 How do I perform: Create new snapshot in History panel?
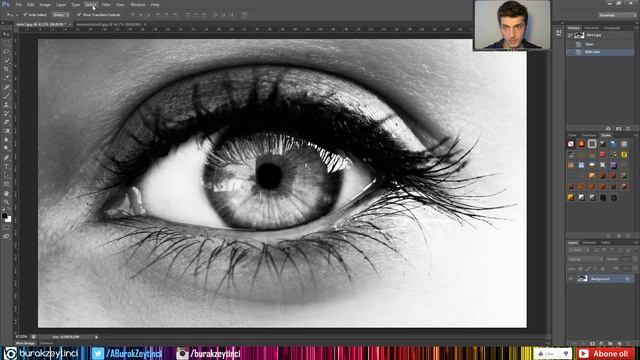point(619,129)
